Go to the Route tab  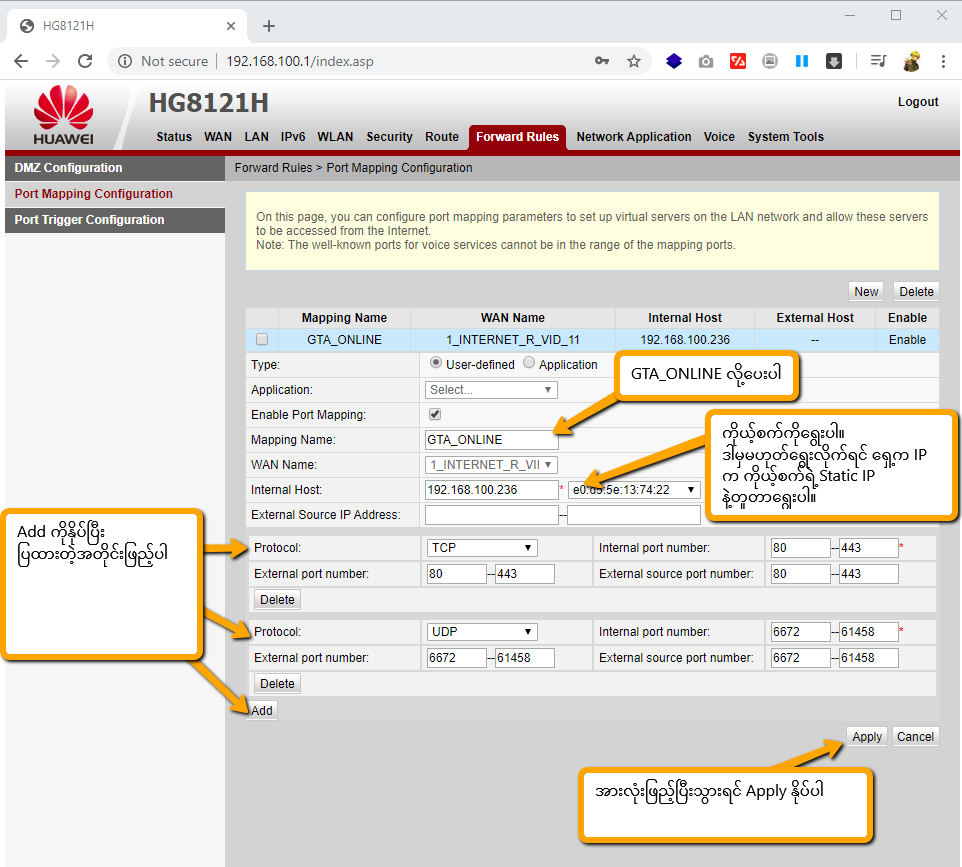(x=442, y=137)
